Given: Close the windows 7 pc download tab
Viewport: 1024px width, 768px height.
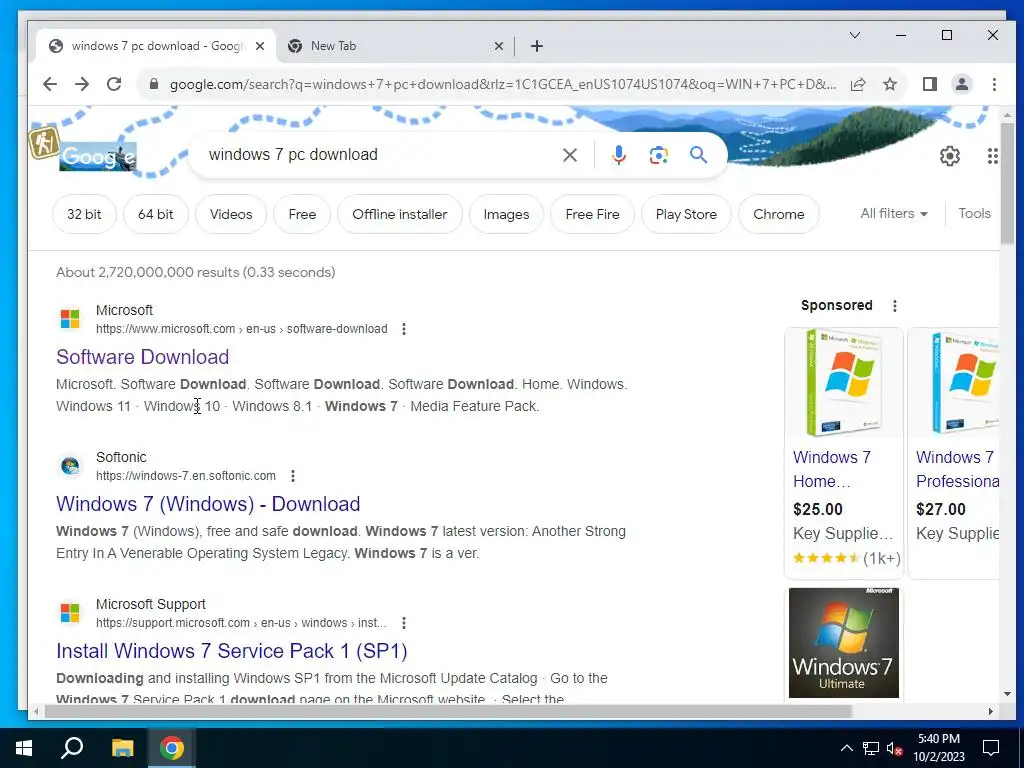Looking at the screenshot, I should tap(260, 46).
